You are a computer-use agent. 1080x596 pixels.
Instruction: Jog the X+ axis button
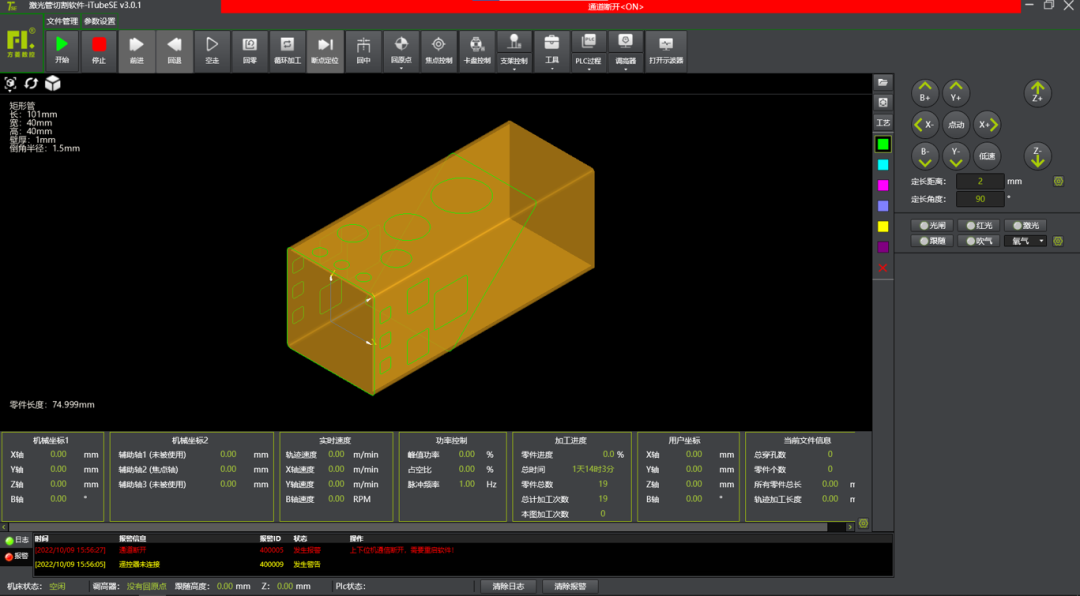coord(987,125)
